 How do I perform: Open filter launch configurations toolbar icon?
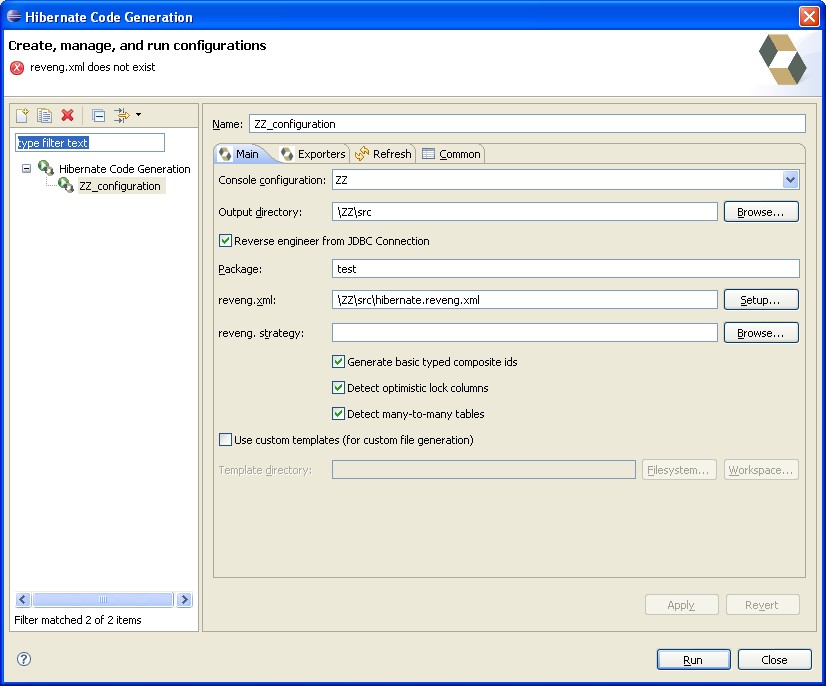[x=122, y=115]
